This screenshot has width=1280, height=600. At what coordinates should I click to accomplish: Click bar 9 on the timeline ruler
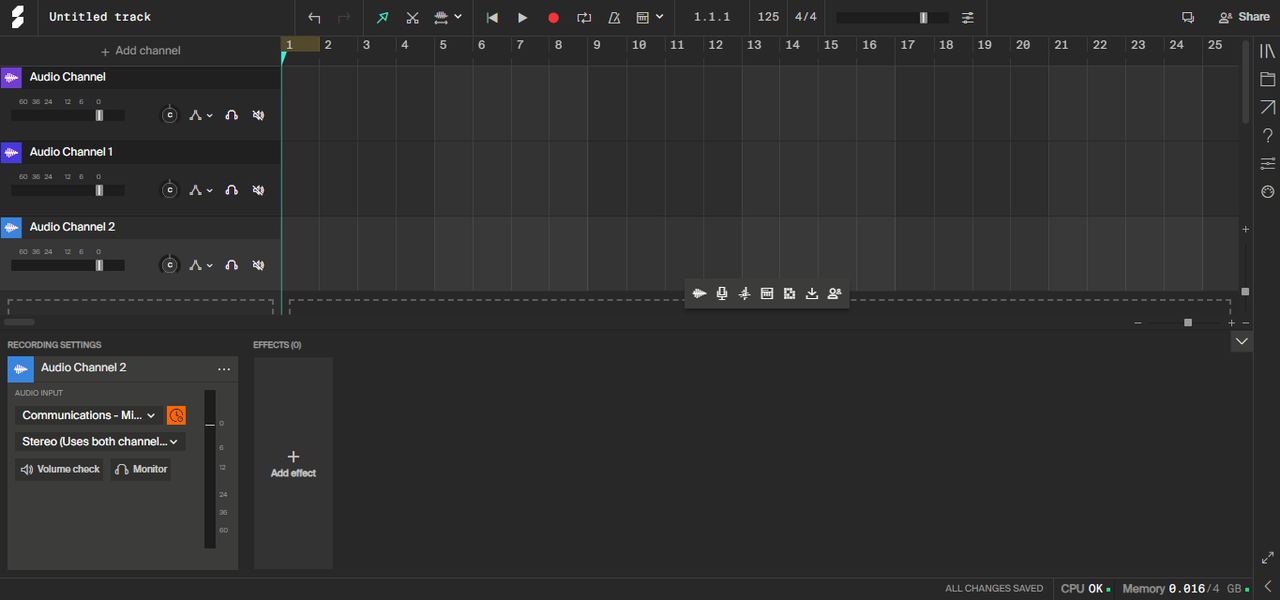tap(597, 45)
